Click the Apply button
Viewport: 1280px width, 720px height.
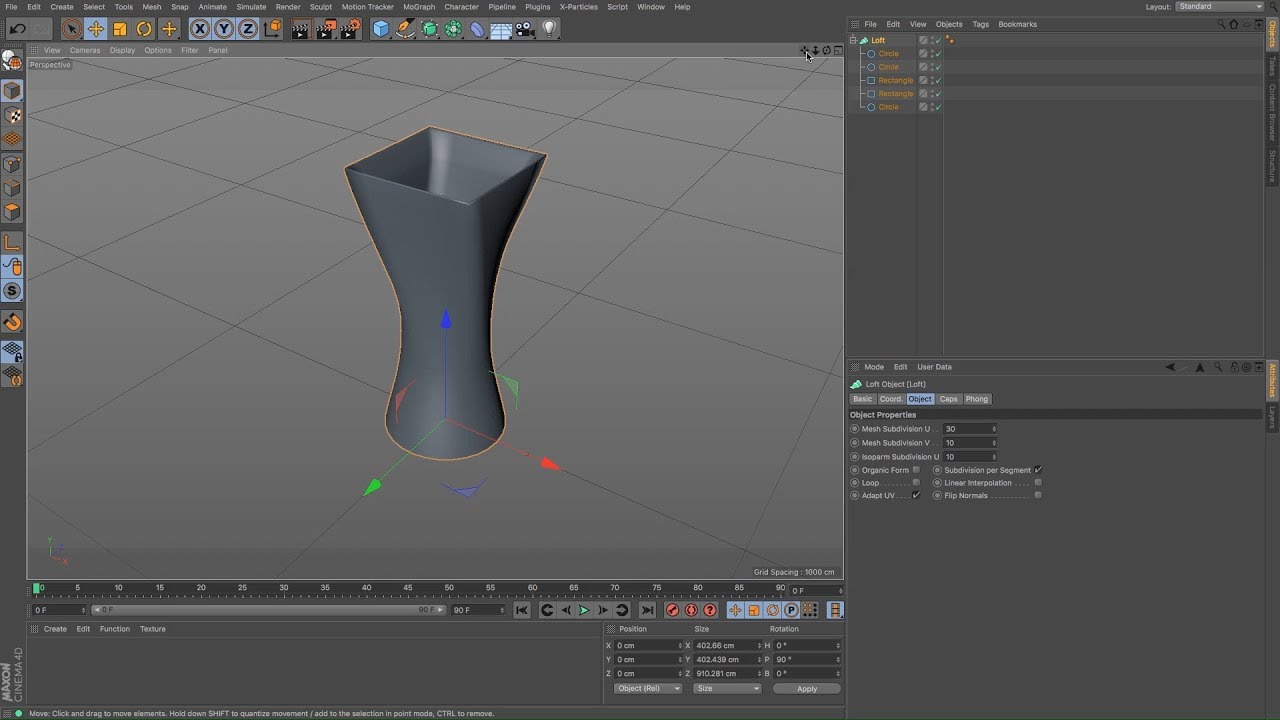point(807,689)
